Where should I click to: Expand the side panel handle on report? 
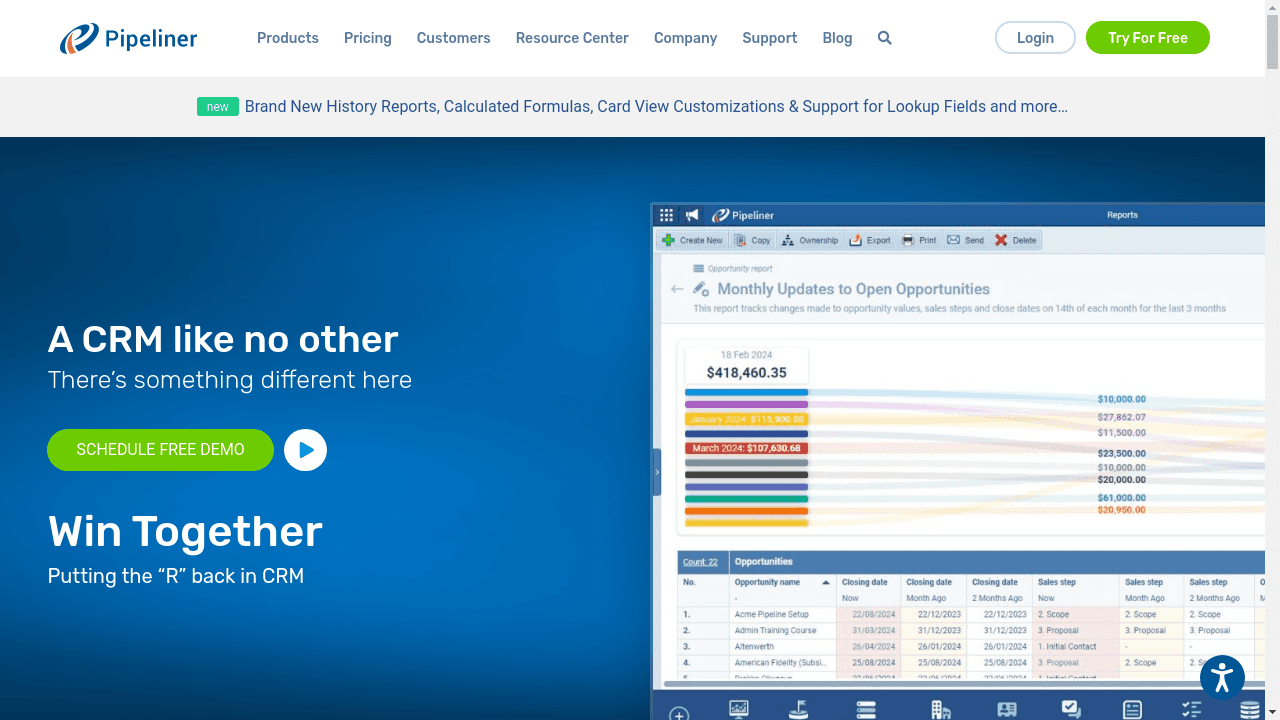pyautogui.click(x=657, y=471)
